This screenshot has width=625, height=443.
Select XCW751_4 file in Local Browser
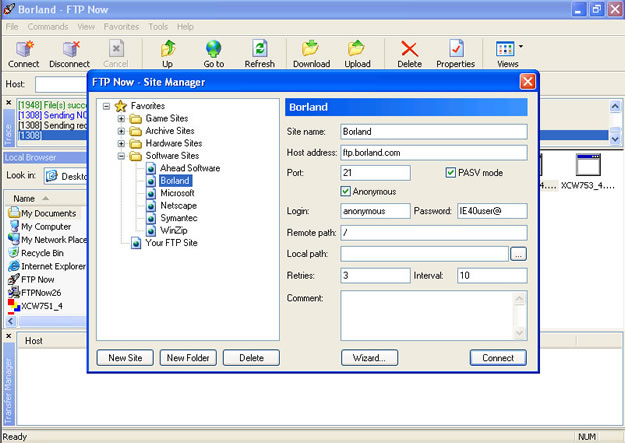[41, 306]
